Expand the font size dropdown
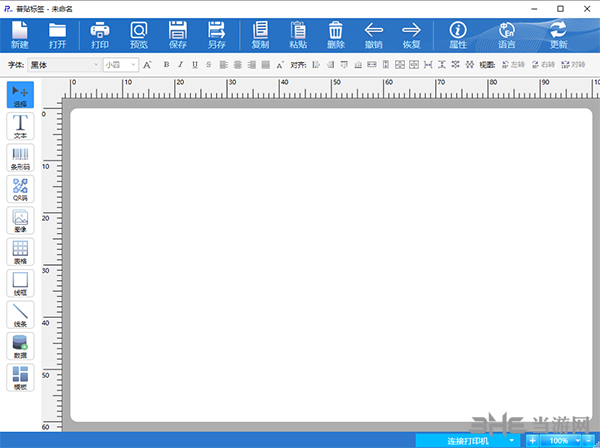Image resolution: width=600 pixels, height=448 pixels. click(x=132, y=65)
